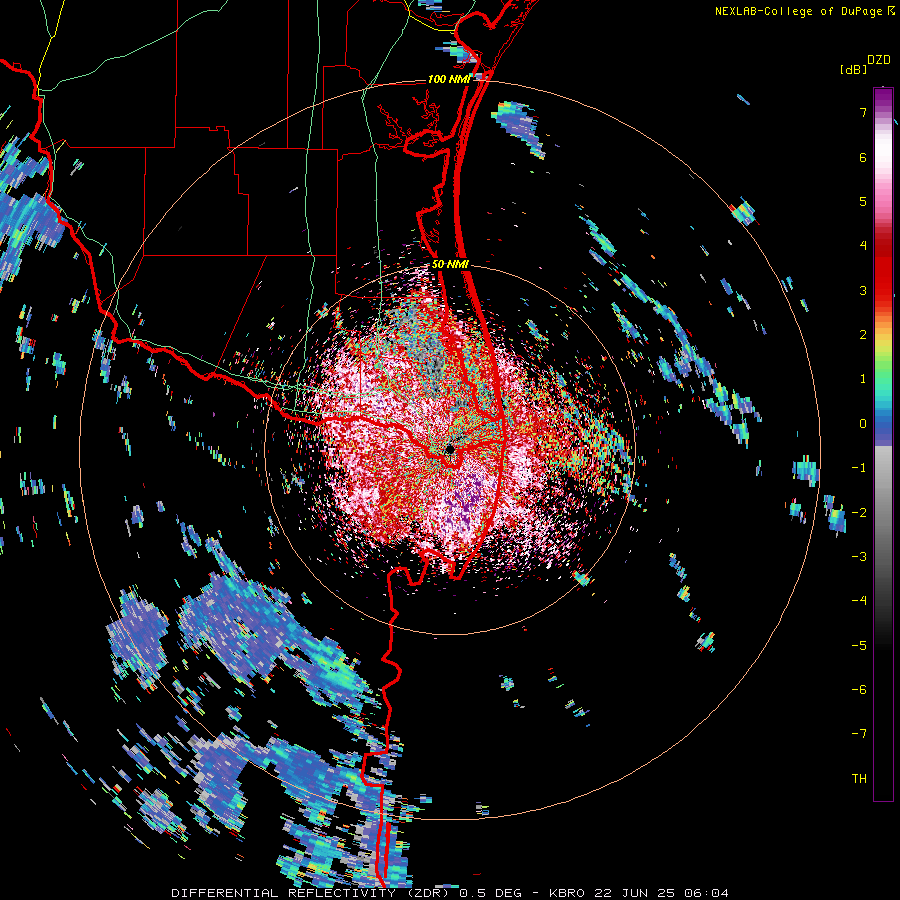
Task: Click the TH threshold label on the scale
Action: click(859, 778)
